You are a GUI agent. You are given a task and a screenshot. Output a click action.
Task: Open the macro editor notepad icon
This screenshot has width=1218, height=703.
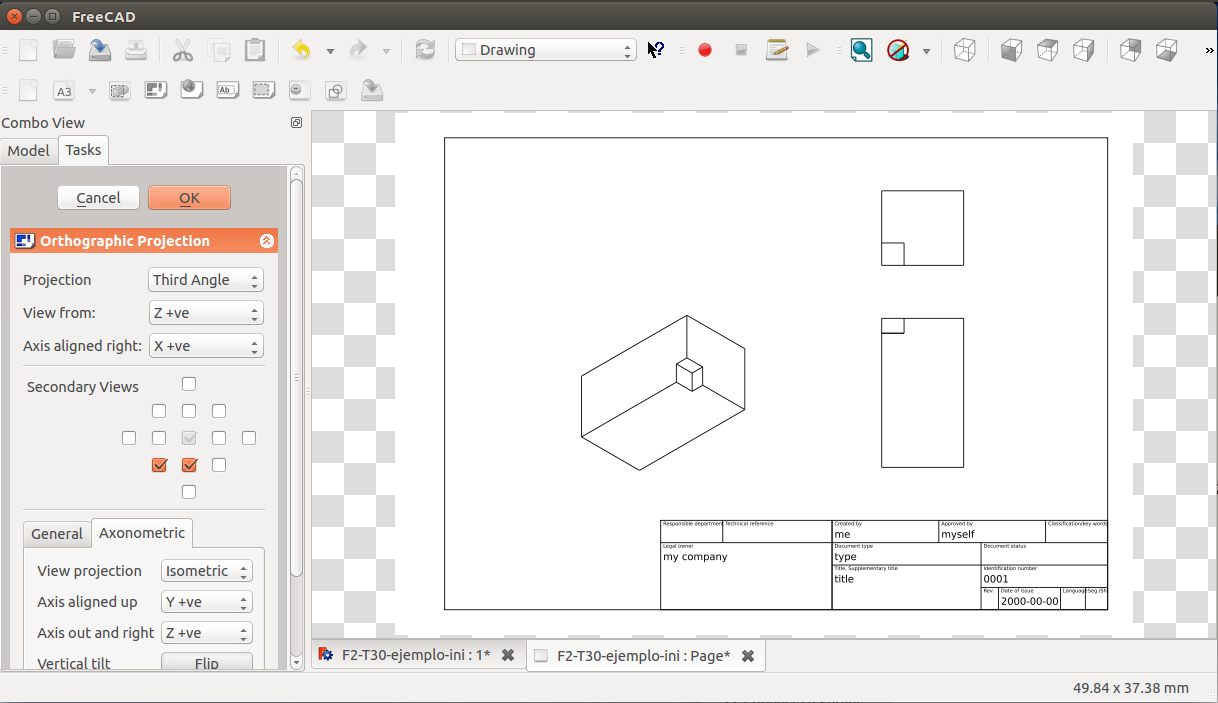(x=777, y=50)
